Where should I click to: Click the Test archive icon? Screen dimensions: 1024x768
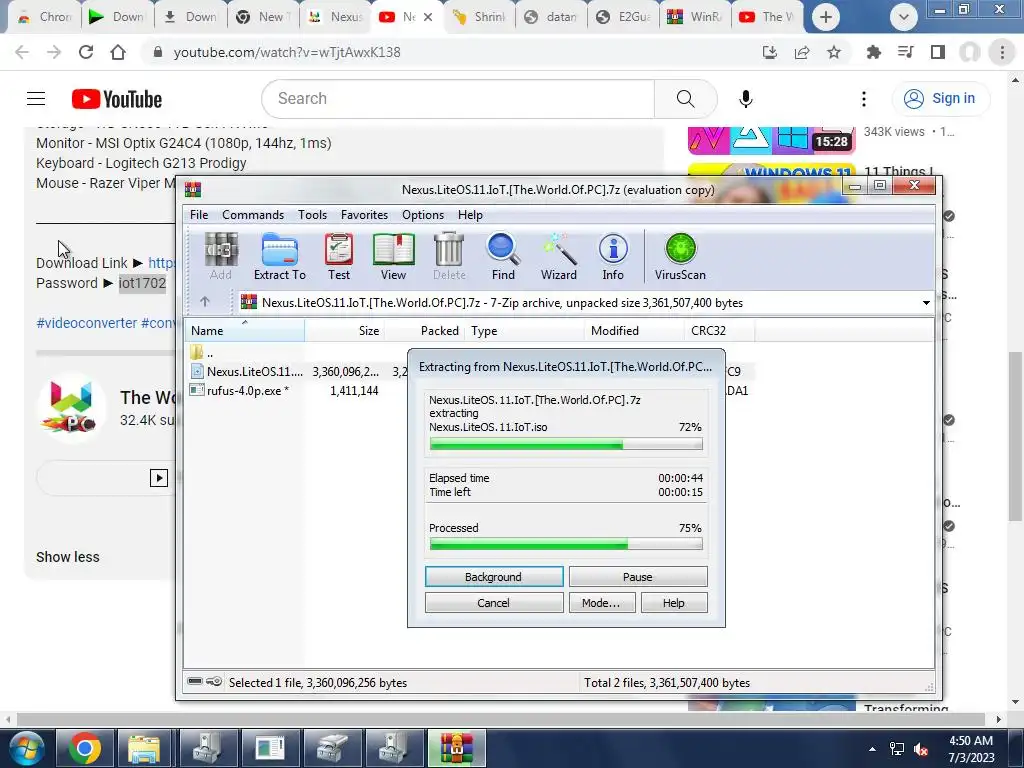pyautogui.click(x=339, y=256)
